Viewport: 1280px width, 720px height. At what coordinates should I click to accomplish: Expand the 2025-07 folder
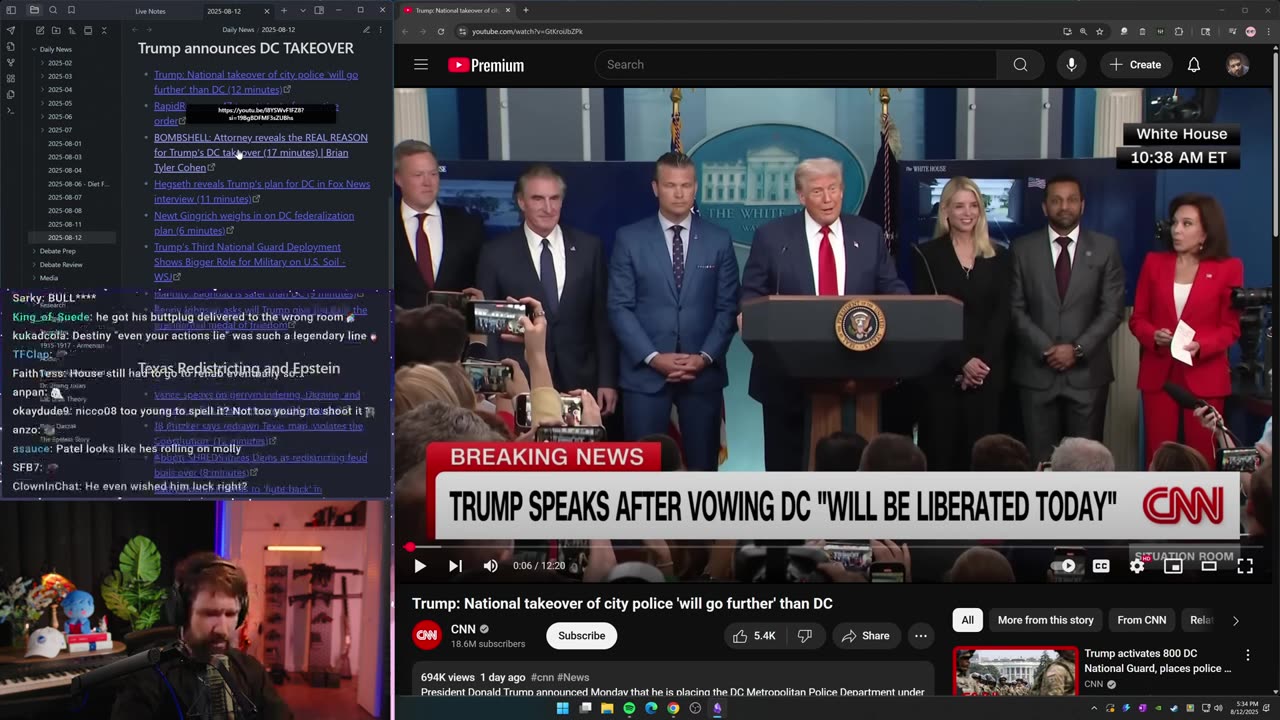pyautogui.click(x=60, y=130)
